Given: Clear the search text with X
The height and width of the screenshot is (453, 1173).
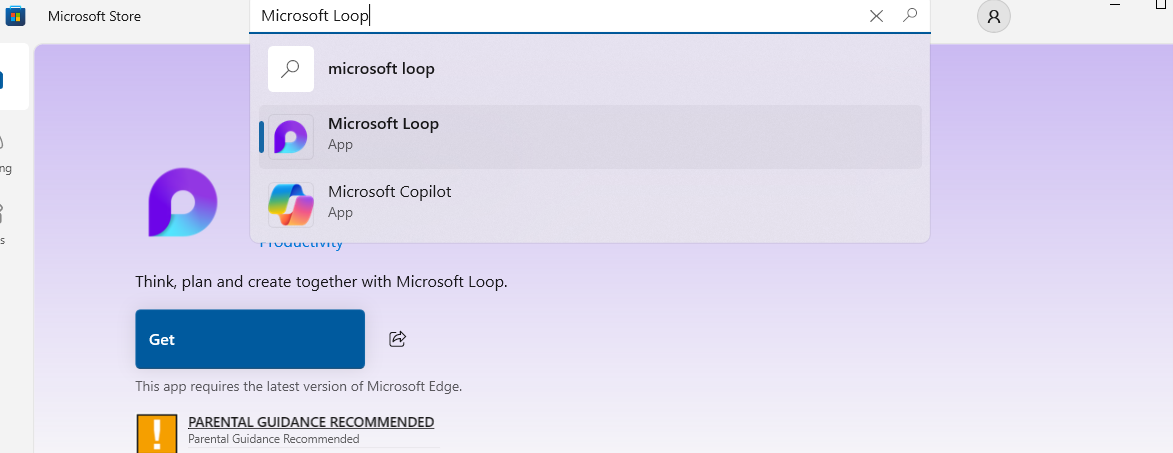Looking at the screenshot, I should 876,16.
